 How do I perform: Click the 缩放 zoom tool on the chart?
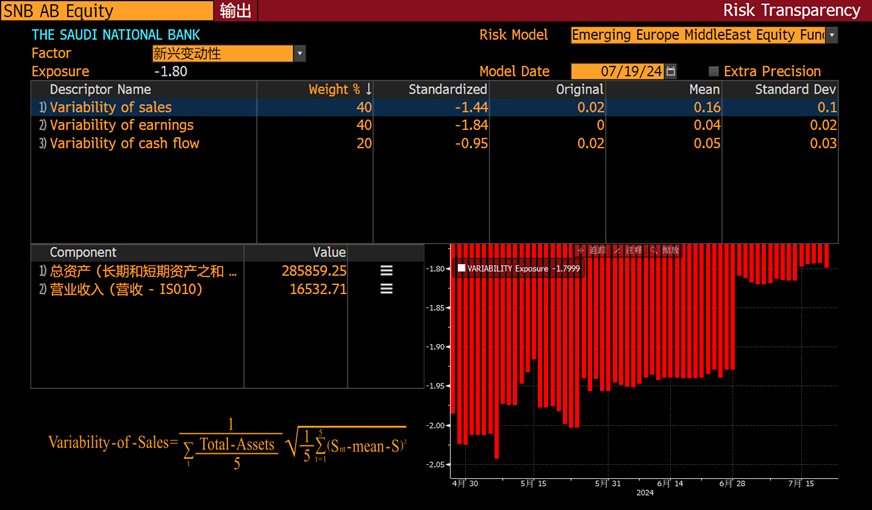pyautogui.click(x=665, y=250)
